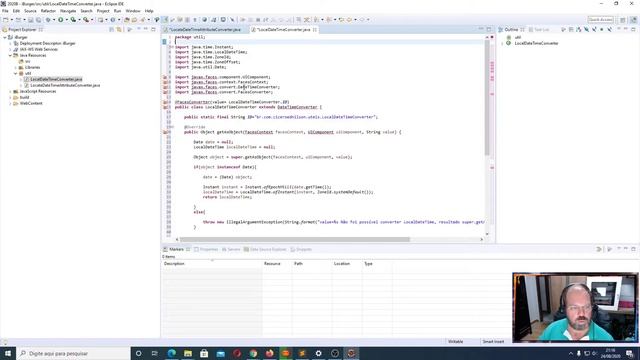Viewport: 640px width, 360px height.
Task: Expand the Libraries node
Action: (x=16, y=67)
